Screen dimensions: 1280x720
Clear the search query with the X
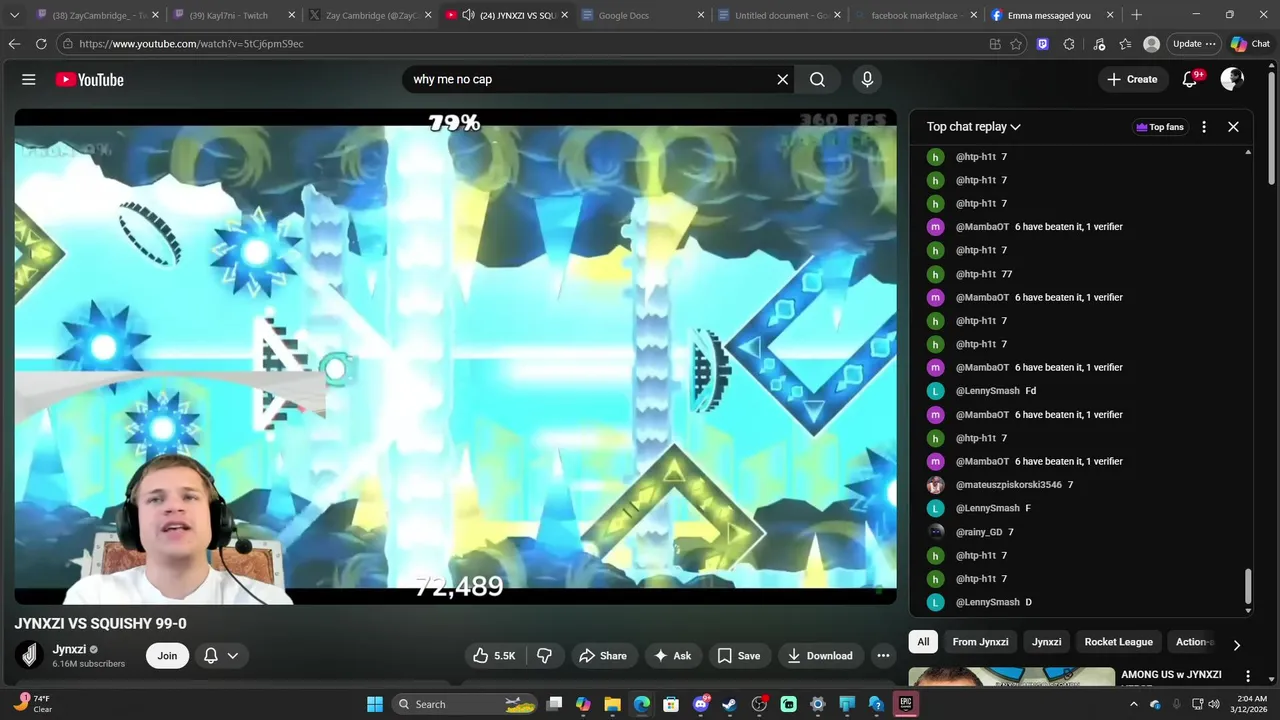tap(783, 80)
